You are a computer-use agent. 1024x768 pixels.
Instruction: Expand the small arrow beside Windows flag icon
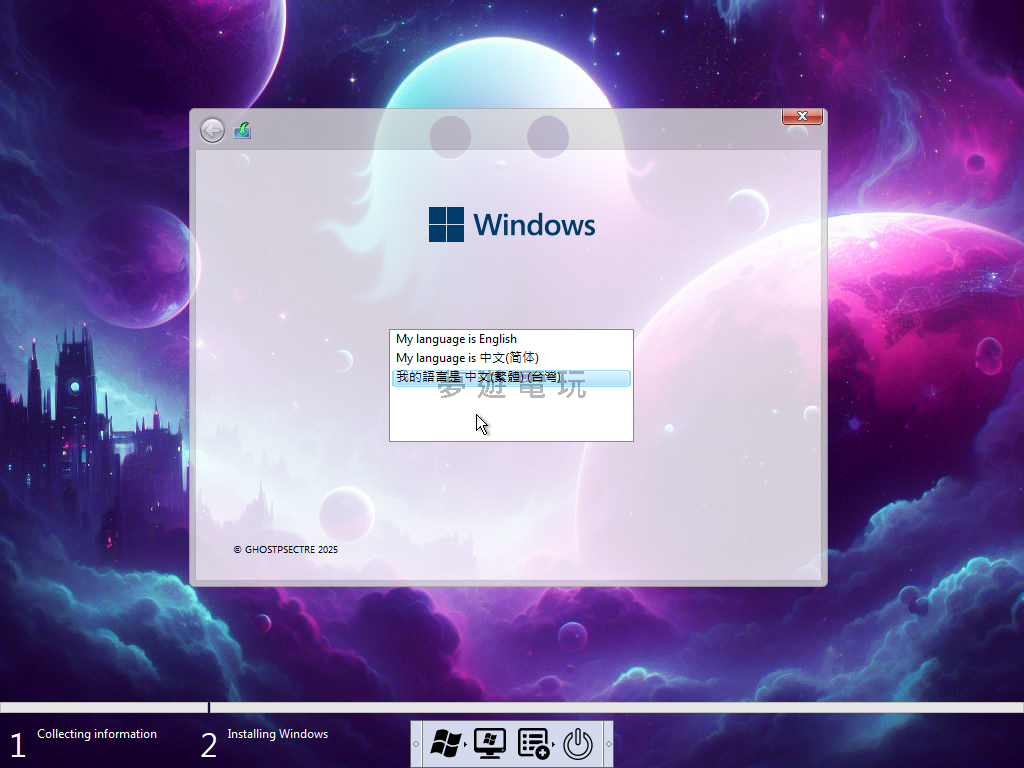click(x=465, y=744)
